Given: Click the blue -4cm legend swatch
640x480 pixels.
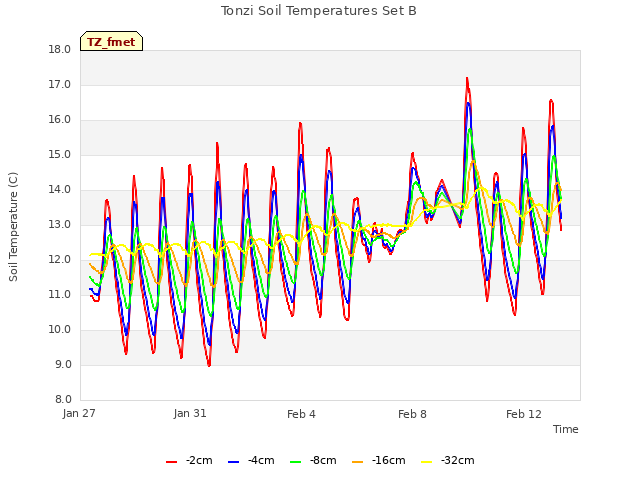Looking at the screenshot, I should (233, 462).
